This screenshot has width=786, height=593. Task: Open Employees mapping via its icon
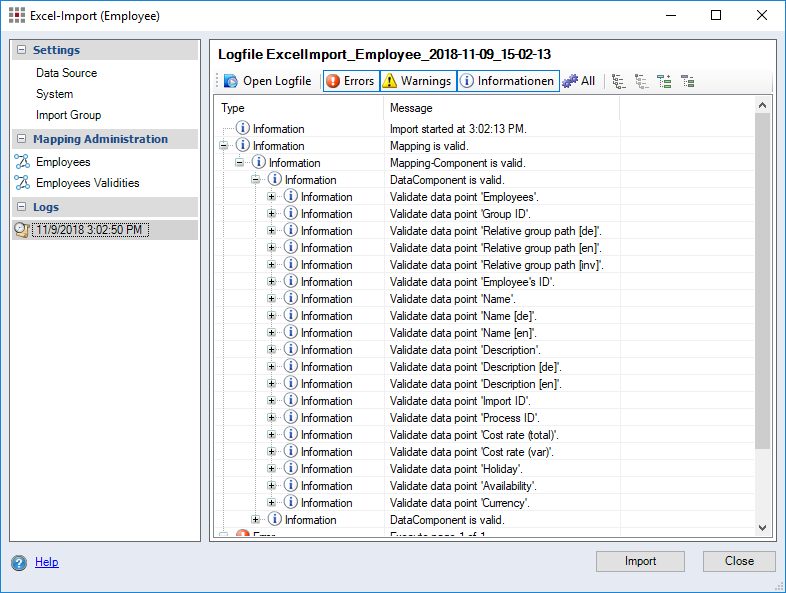click(x=22, y=162)
